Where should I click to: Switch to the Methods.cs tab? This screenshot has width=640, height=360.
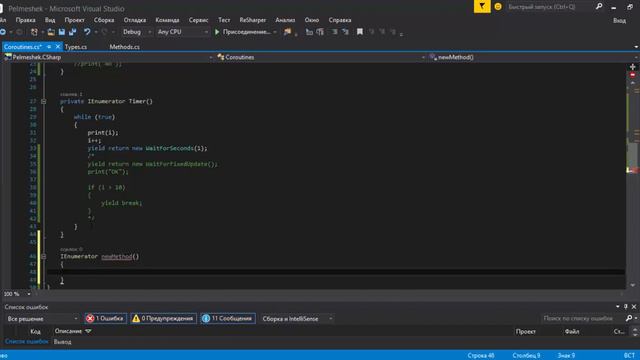point(124,47)
